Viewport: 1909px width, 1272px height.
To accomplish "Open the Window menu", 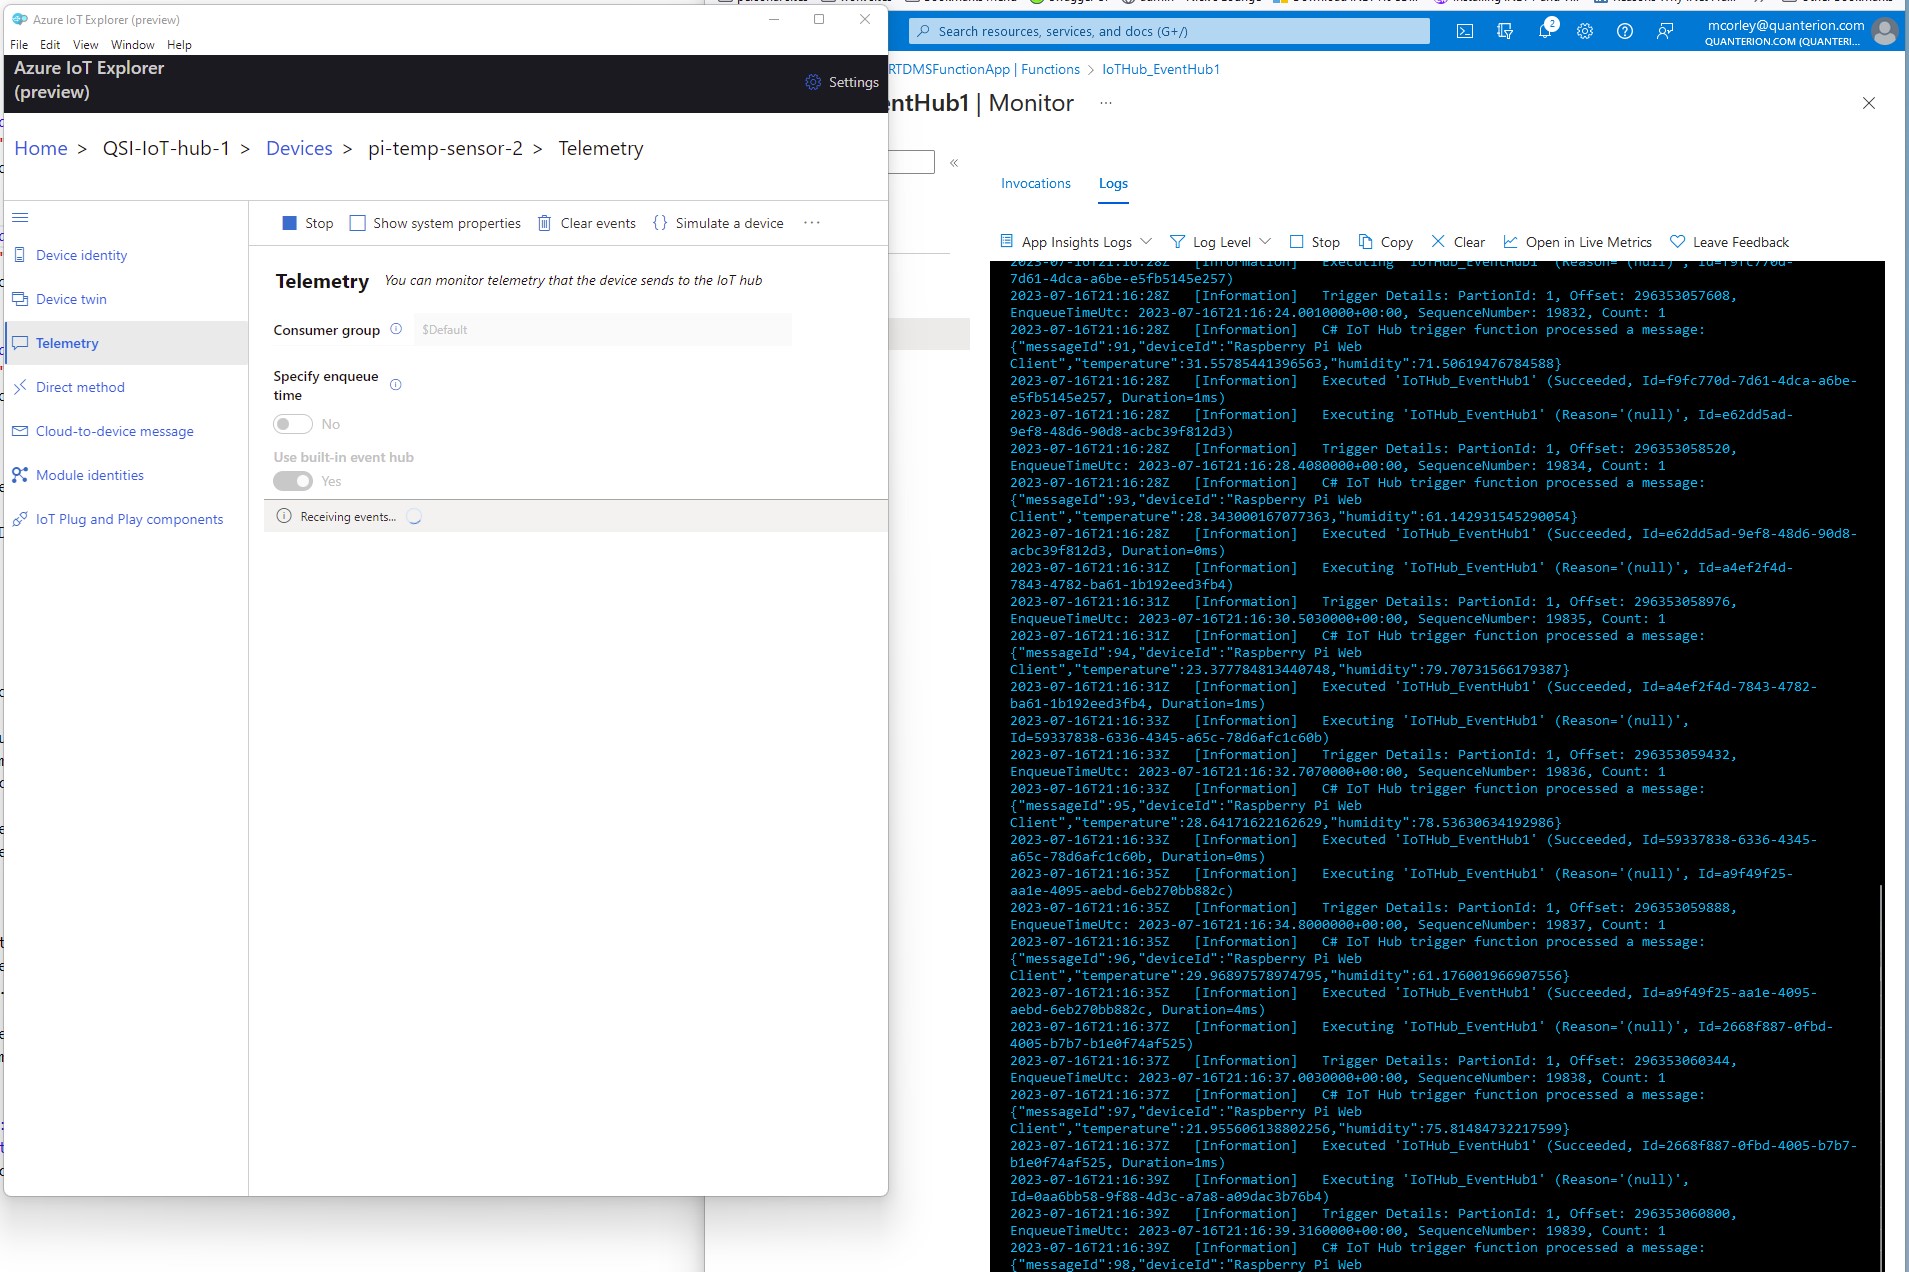I will coord(133,45).
